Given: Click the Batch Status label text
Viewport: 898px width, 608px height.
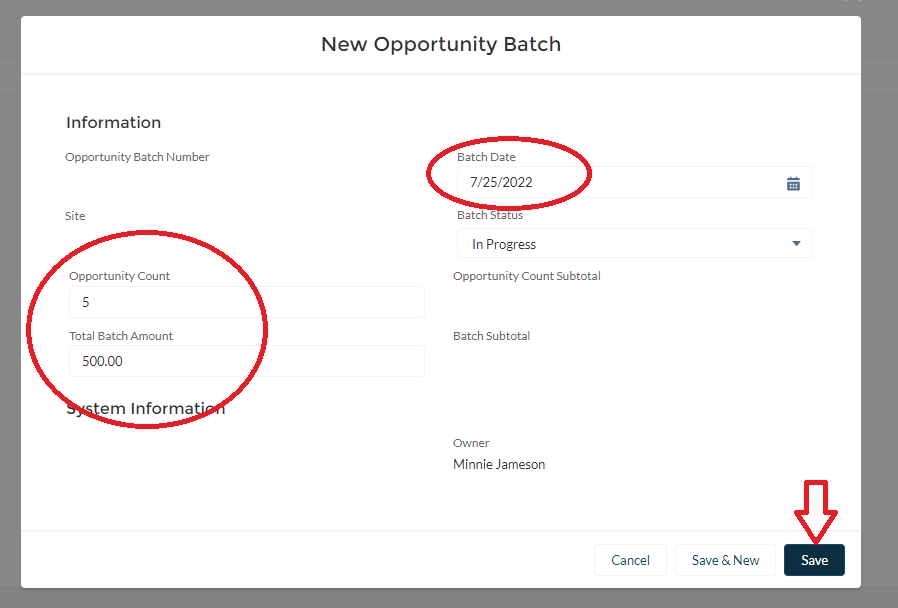Looking at the screenshot, I should [490, 215].
